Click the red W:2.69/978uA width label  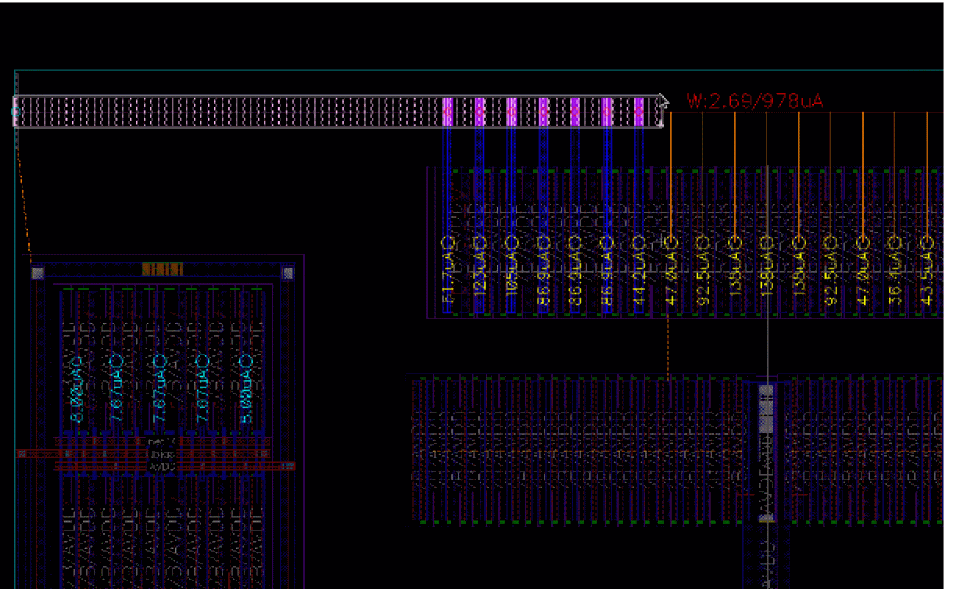point(755,101)
